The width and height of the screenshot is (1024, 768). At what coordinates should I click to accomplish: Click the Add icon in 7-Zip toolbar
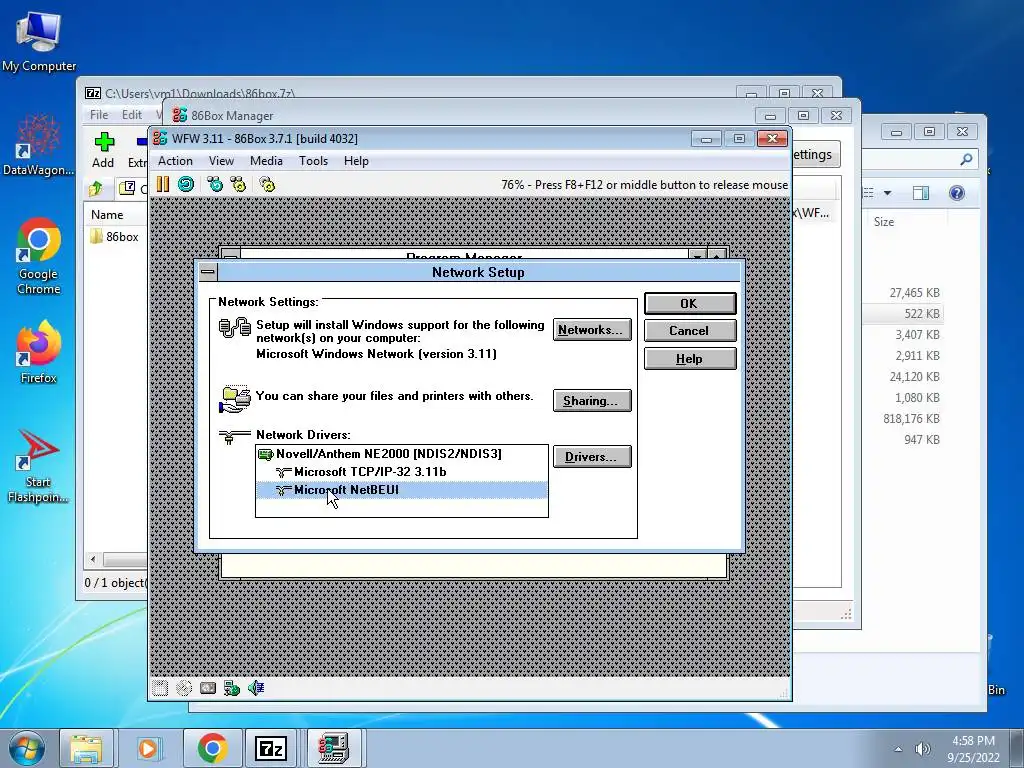(103, 150)
